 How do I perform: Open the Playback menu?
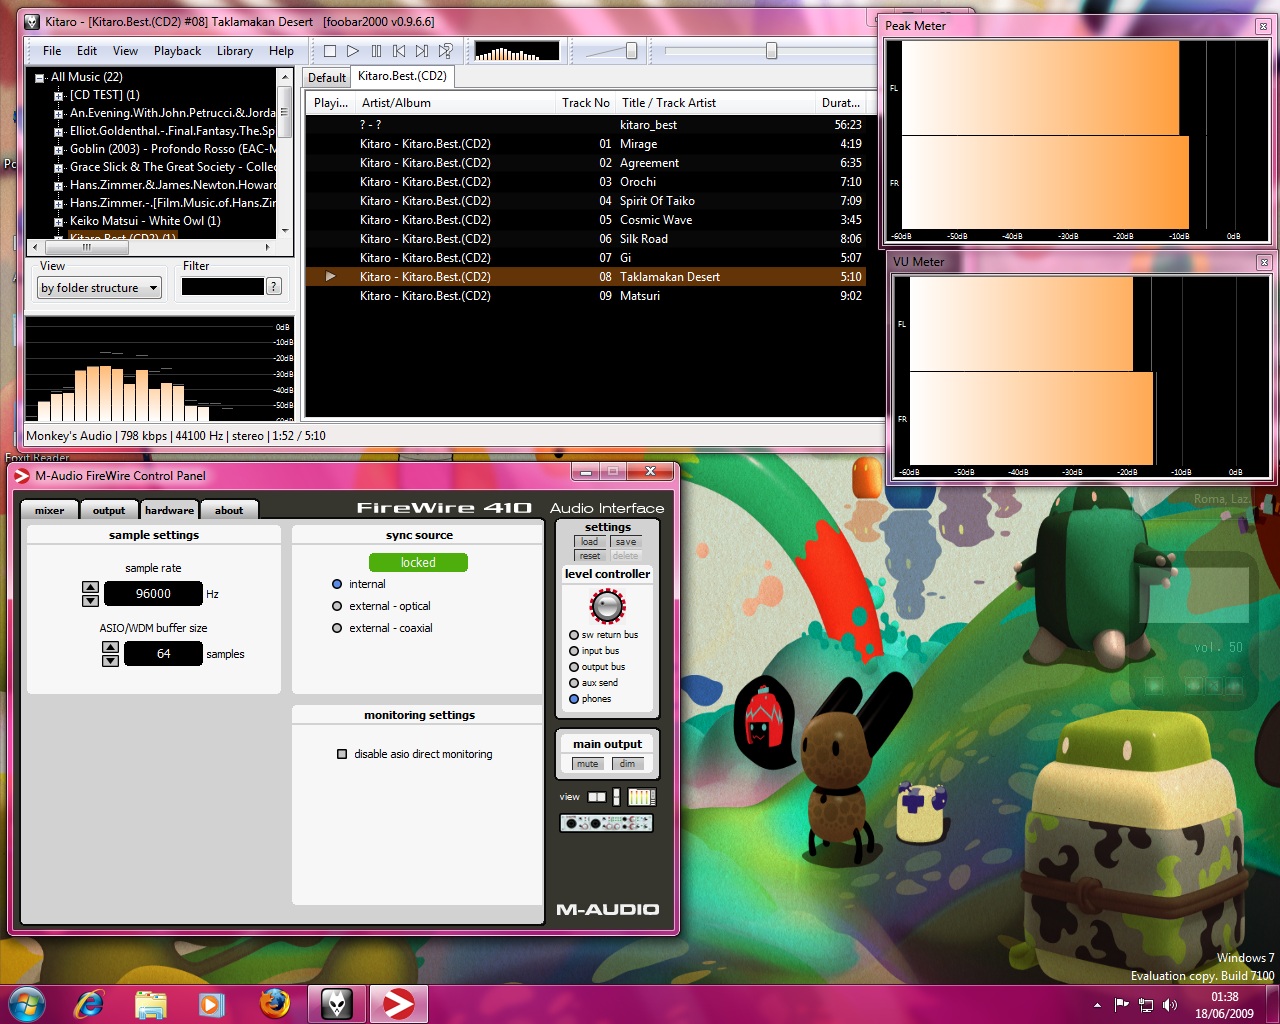click(177, 51)
